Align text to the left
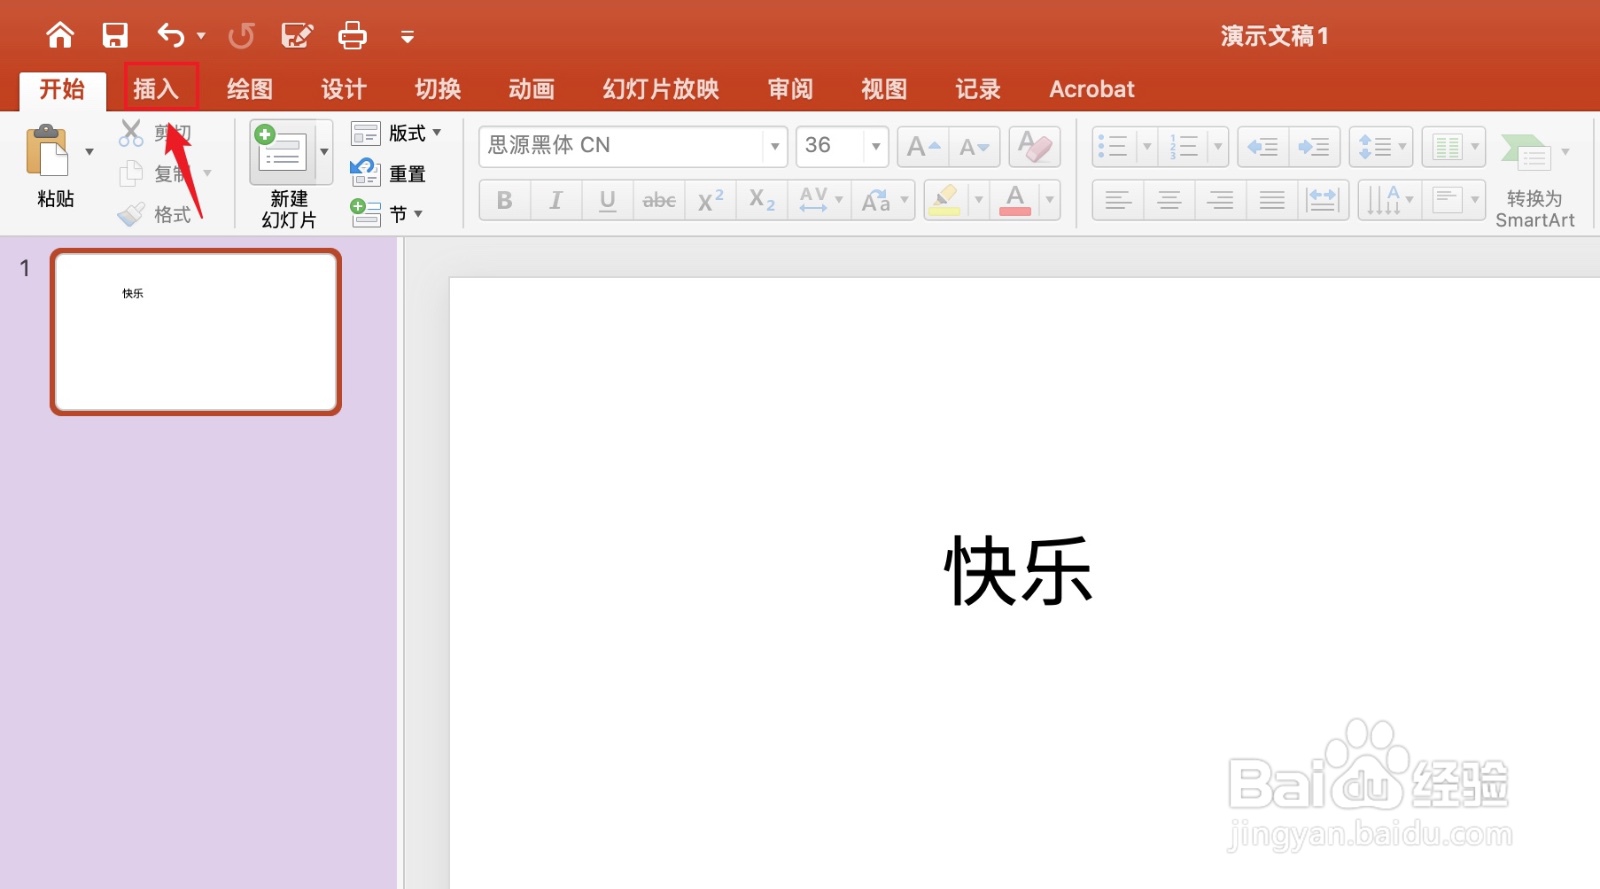Screen dimensions: 1600x889 pos(1118,200)
